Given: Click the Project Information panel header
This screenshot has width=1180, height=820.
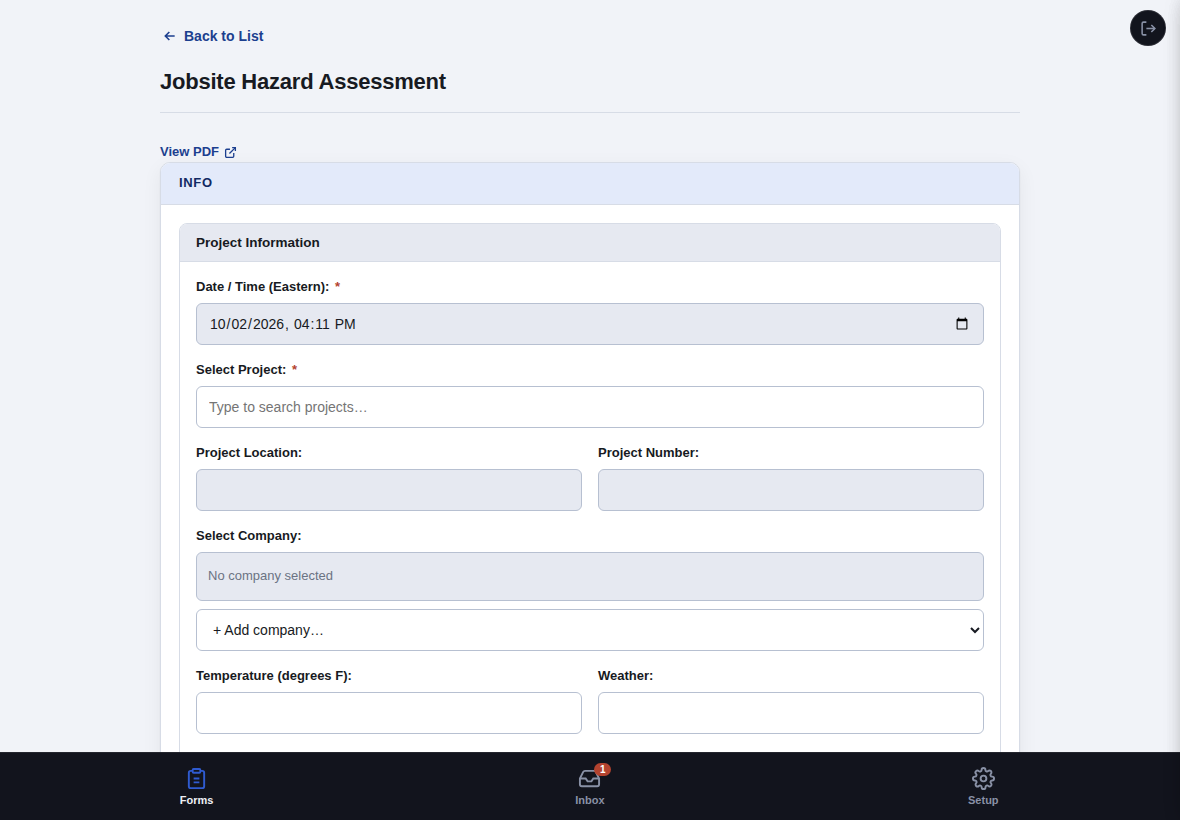Looking at the screenshot, I should (589, 243).
